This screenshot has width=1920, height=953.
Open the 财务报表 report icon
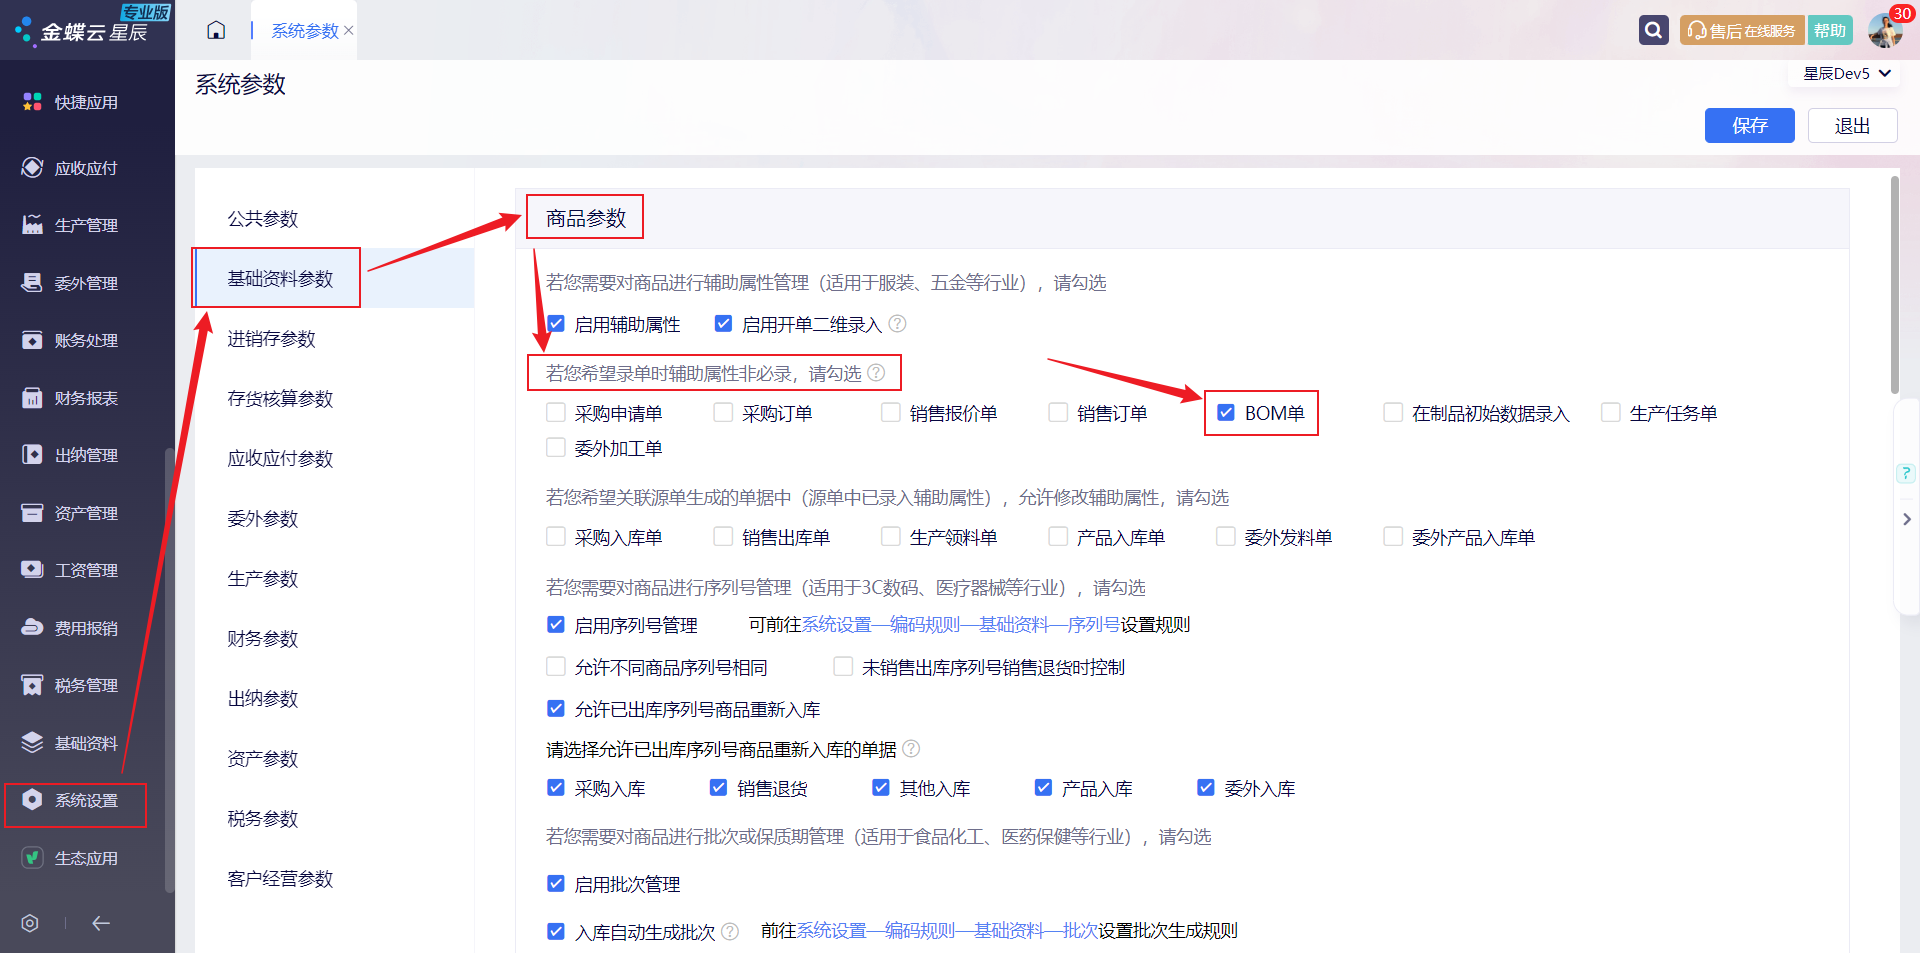point(32,398)
